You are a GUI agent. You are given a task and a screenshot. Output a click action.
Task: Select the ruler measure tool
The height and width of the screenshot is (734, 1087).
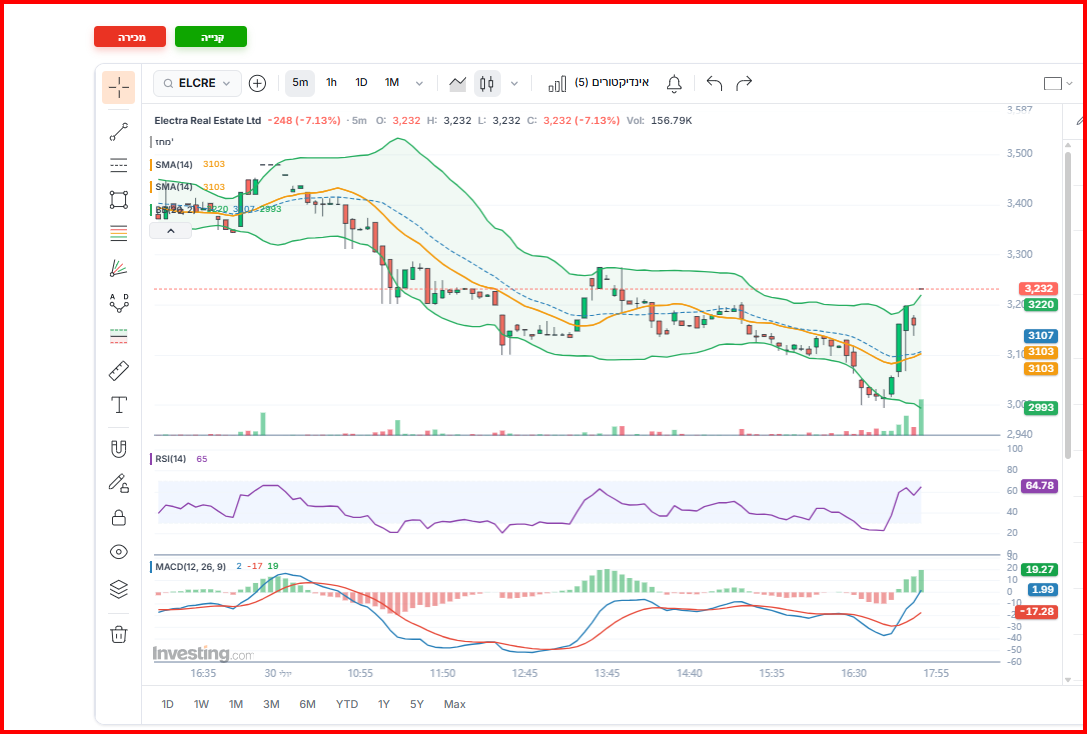(x=119, y=371)
